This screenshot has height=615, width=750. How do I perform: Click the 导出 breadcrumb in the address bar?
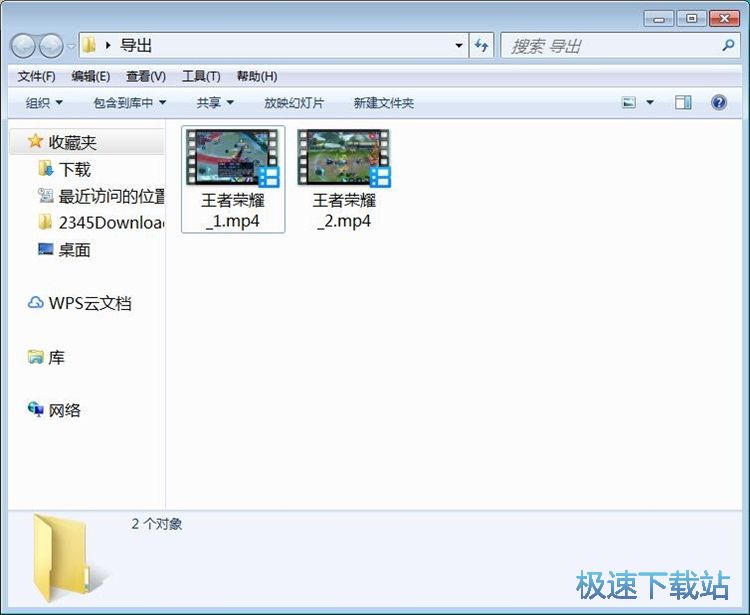tap(136, 46)
